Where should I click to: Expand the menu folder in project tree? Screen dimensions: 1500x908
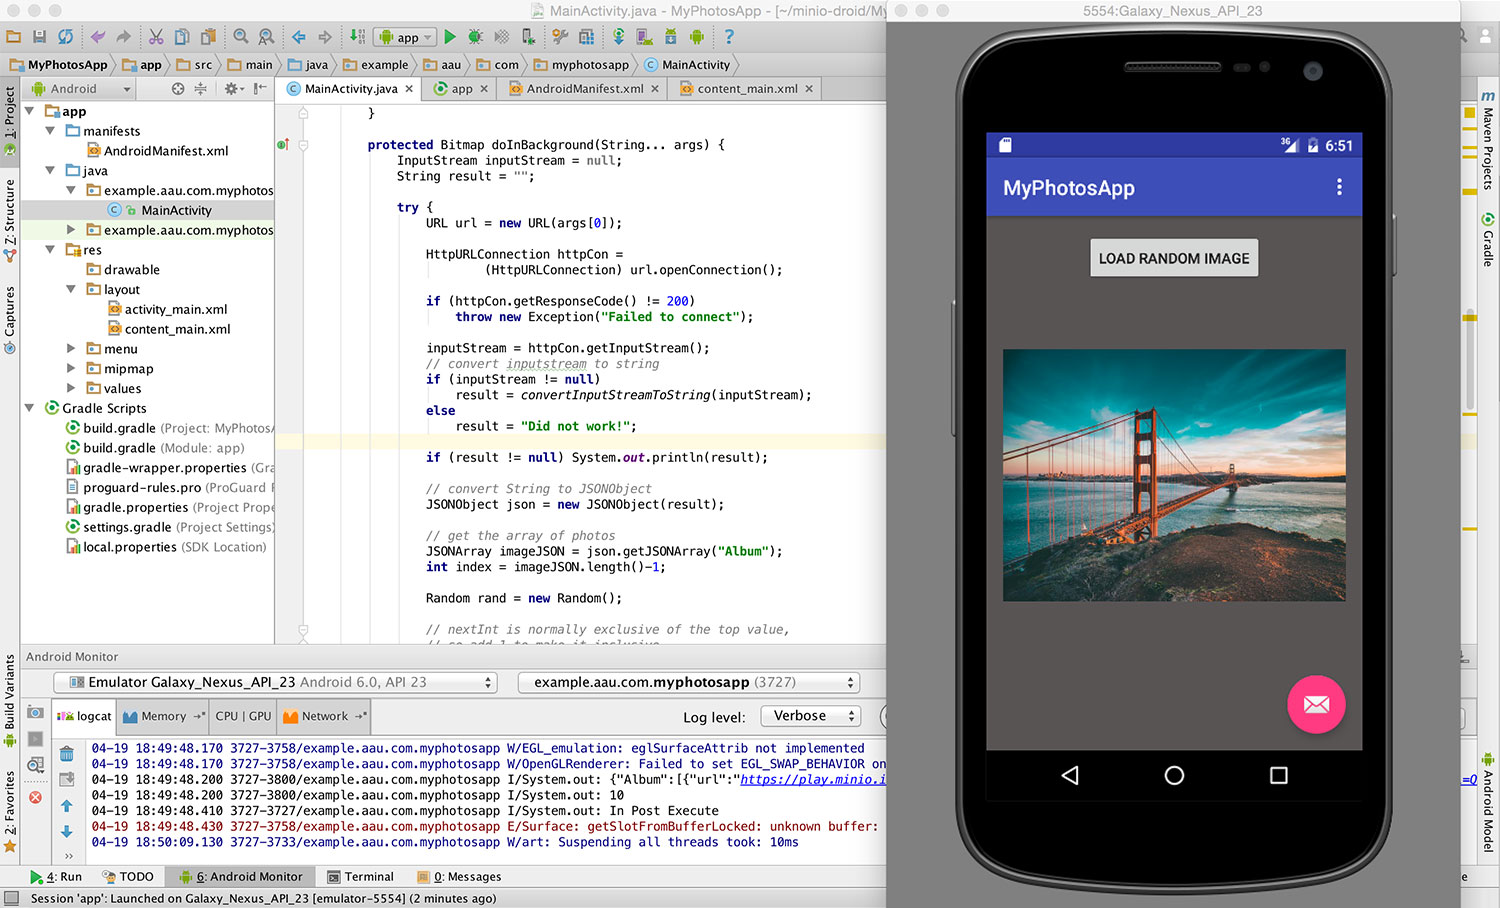click(x=71, y=349)
